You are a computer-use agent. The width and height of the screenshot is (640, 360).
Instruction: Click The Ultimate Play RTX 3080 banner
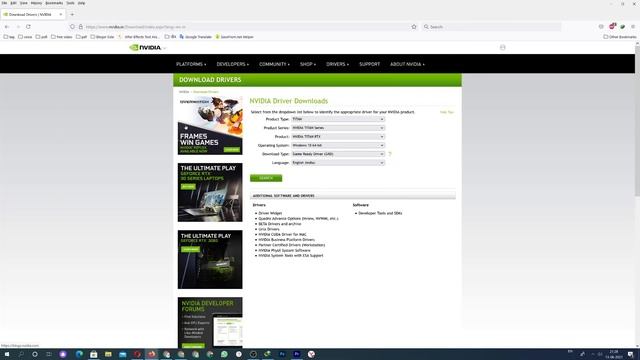[x=210, y=259]
